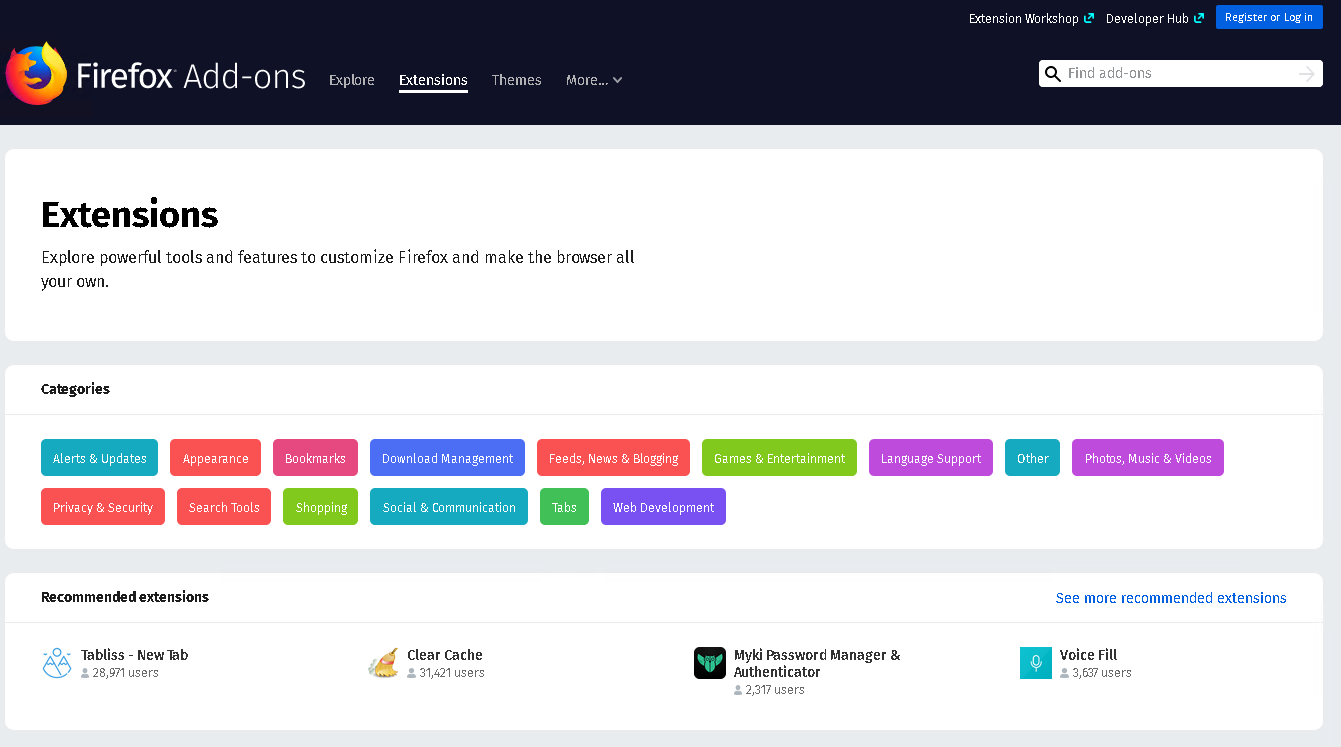Open Photos, Music & Videos category
Viewport: 1341px width, 747px height.
pos(1148,458)
